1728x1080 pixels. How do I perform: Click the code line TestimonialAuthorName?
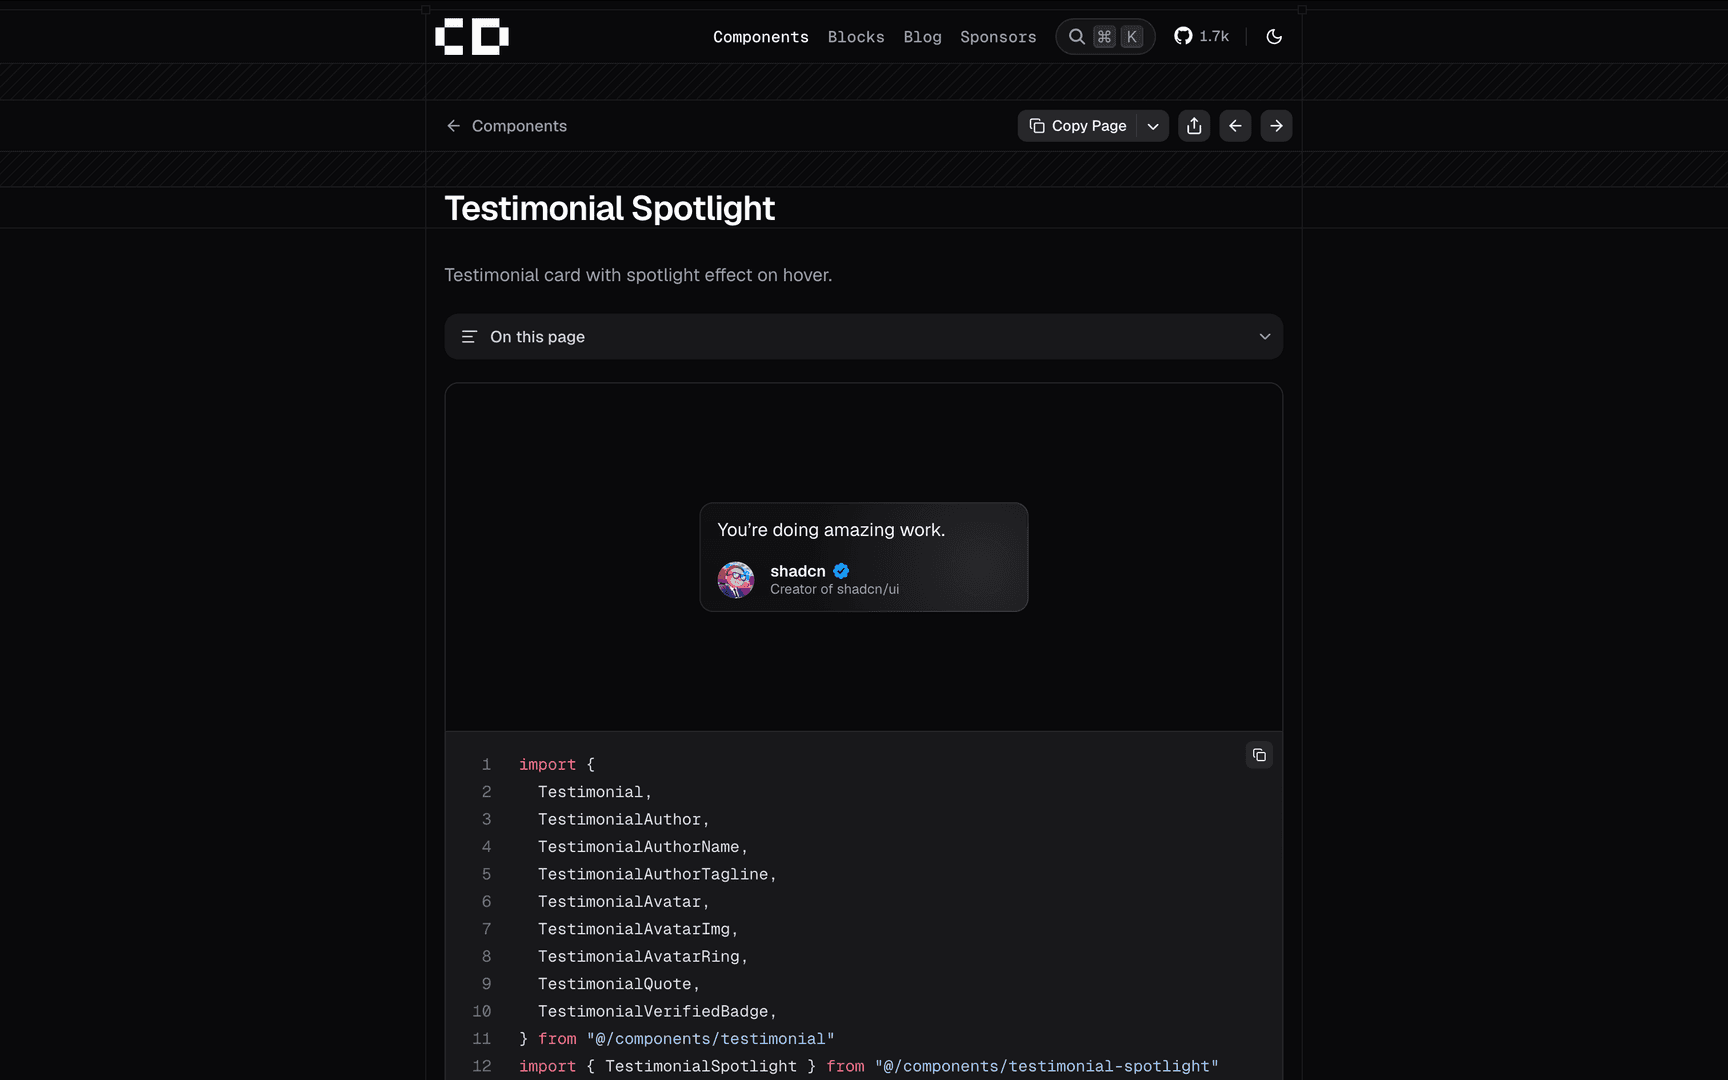pos(643,847)
